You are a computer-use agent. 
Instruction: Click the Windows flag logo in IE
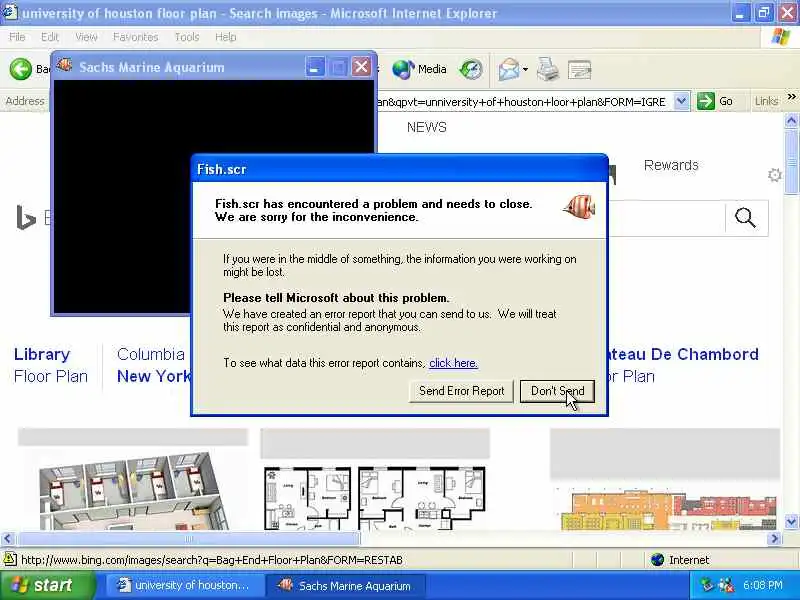781,37
